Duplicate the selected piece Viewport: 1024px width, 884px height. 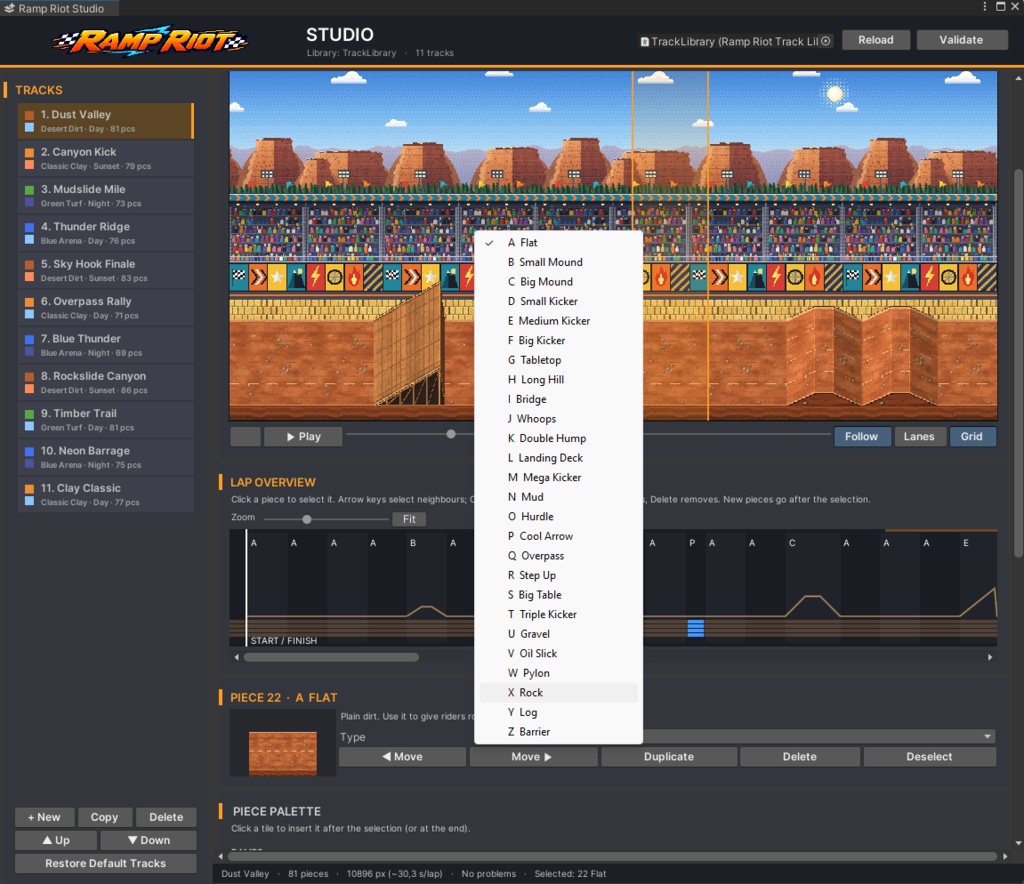coord(669,757)
